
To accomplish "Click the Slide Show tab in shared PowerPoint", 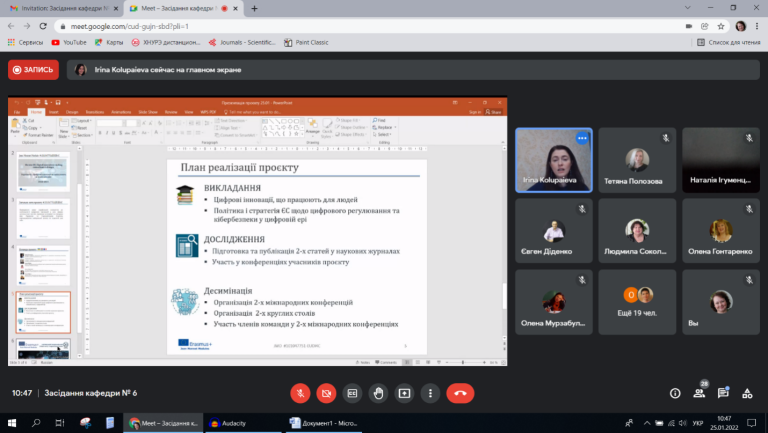I will point(148,112).
